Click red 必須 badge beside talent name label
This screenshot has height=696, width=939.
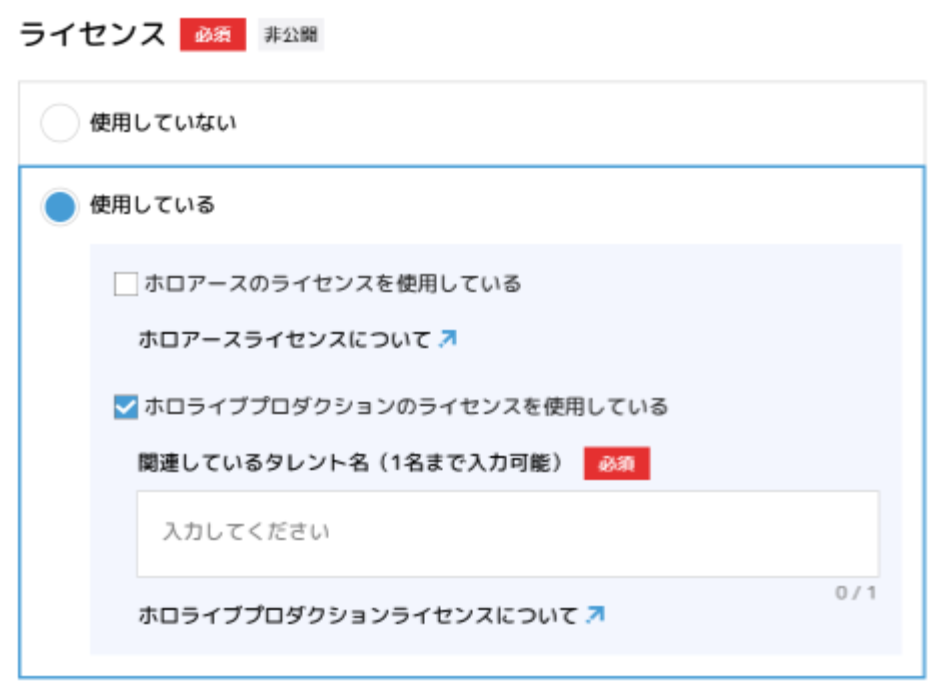(616, 464)
